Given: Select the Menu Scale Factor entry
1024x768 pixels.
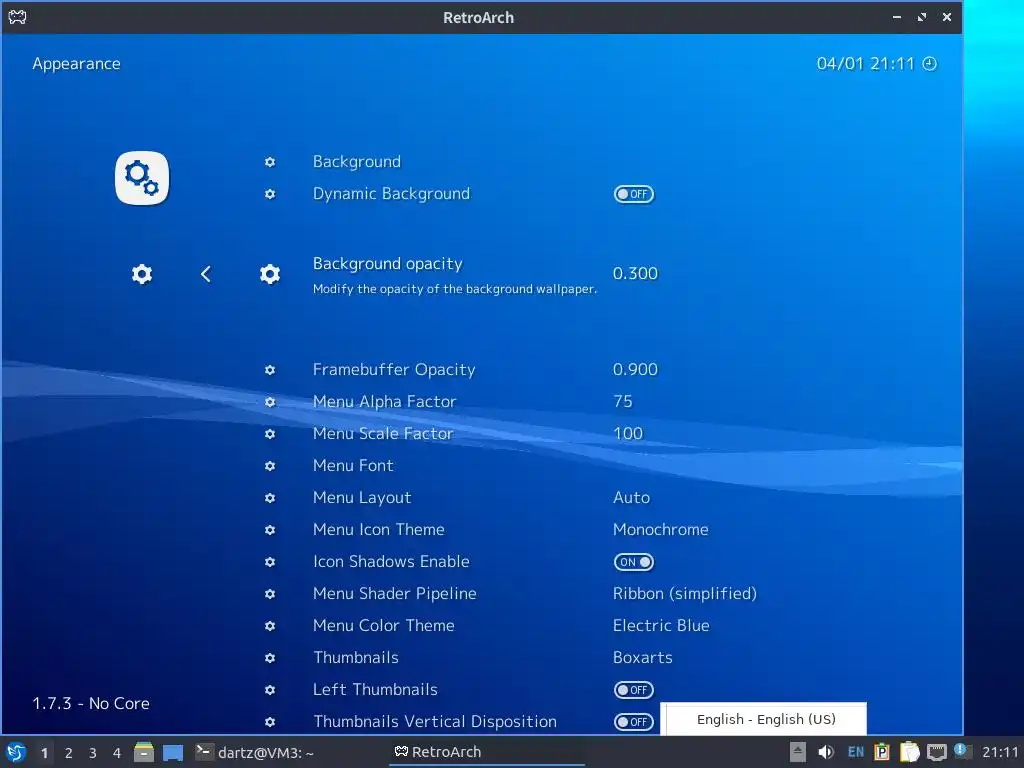Looking at the screenshot, I should (x=383, y=434).
